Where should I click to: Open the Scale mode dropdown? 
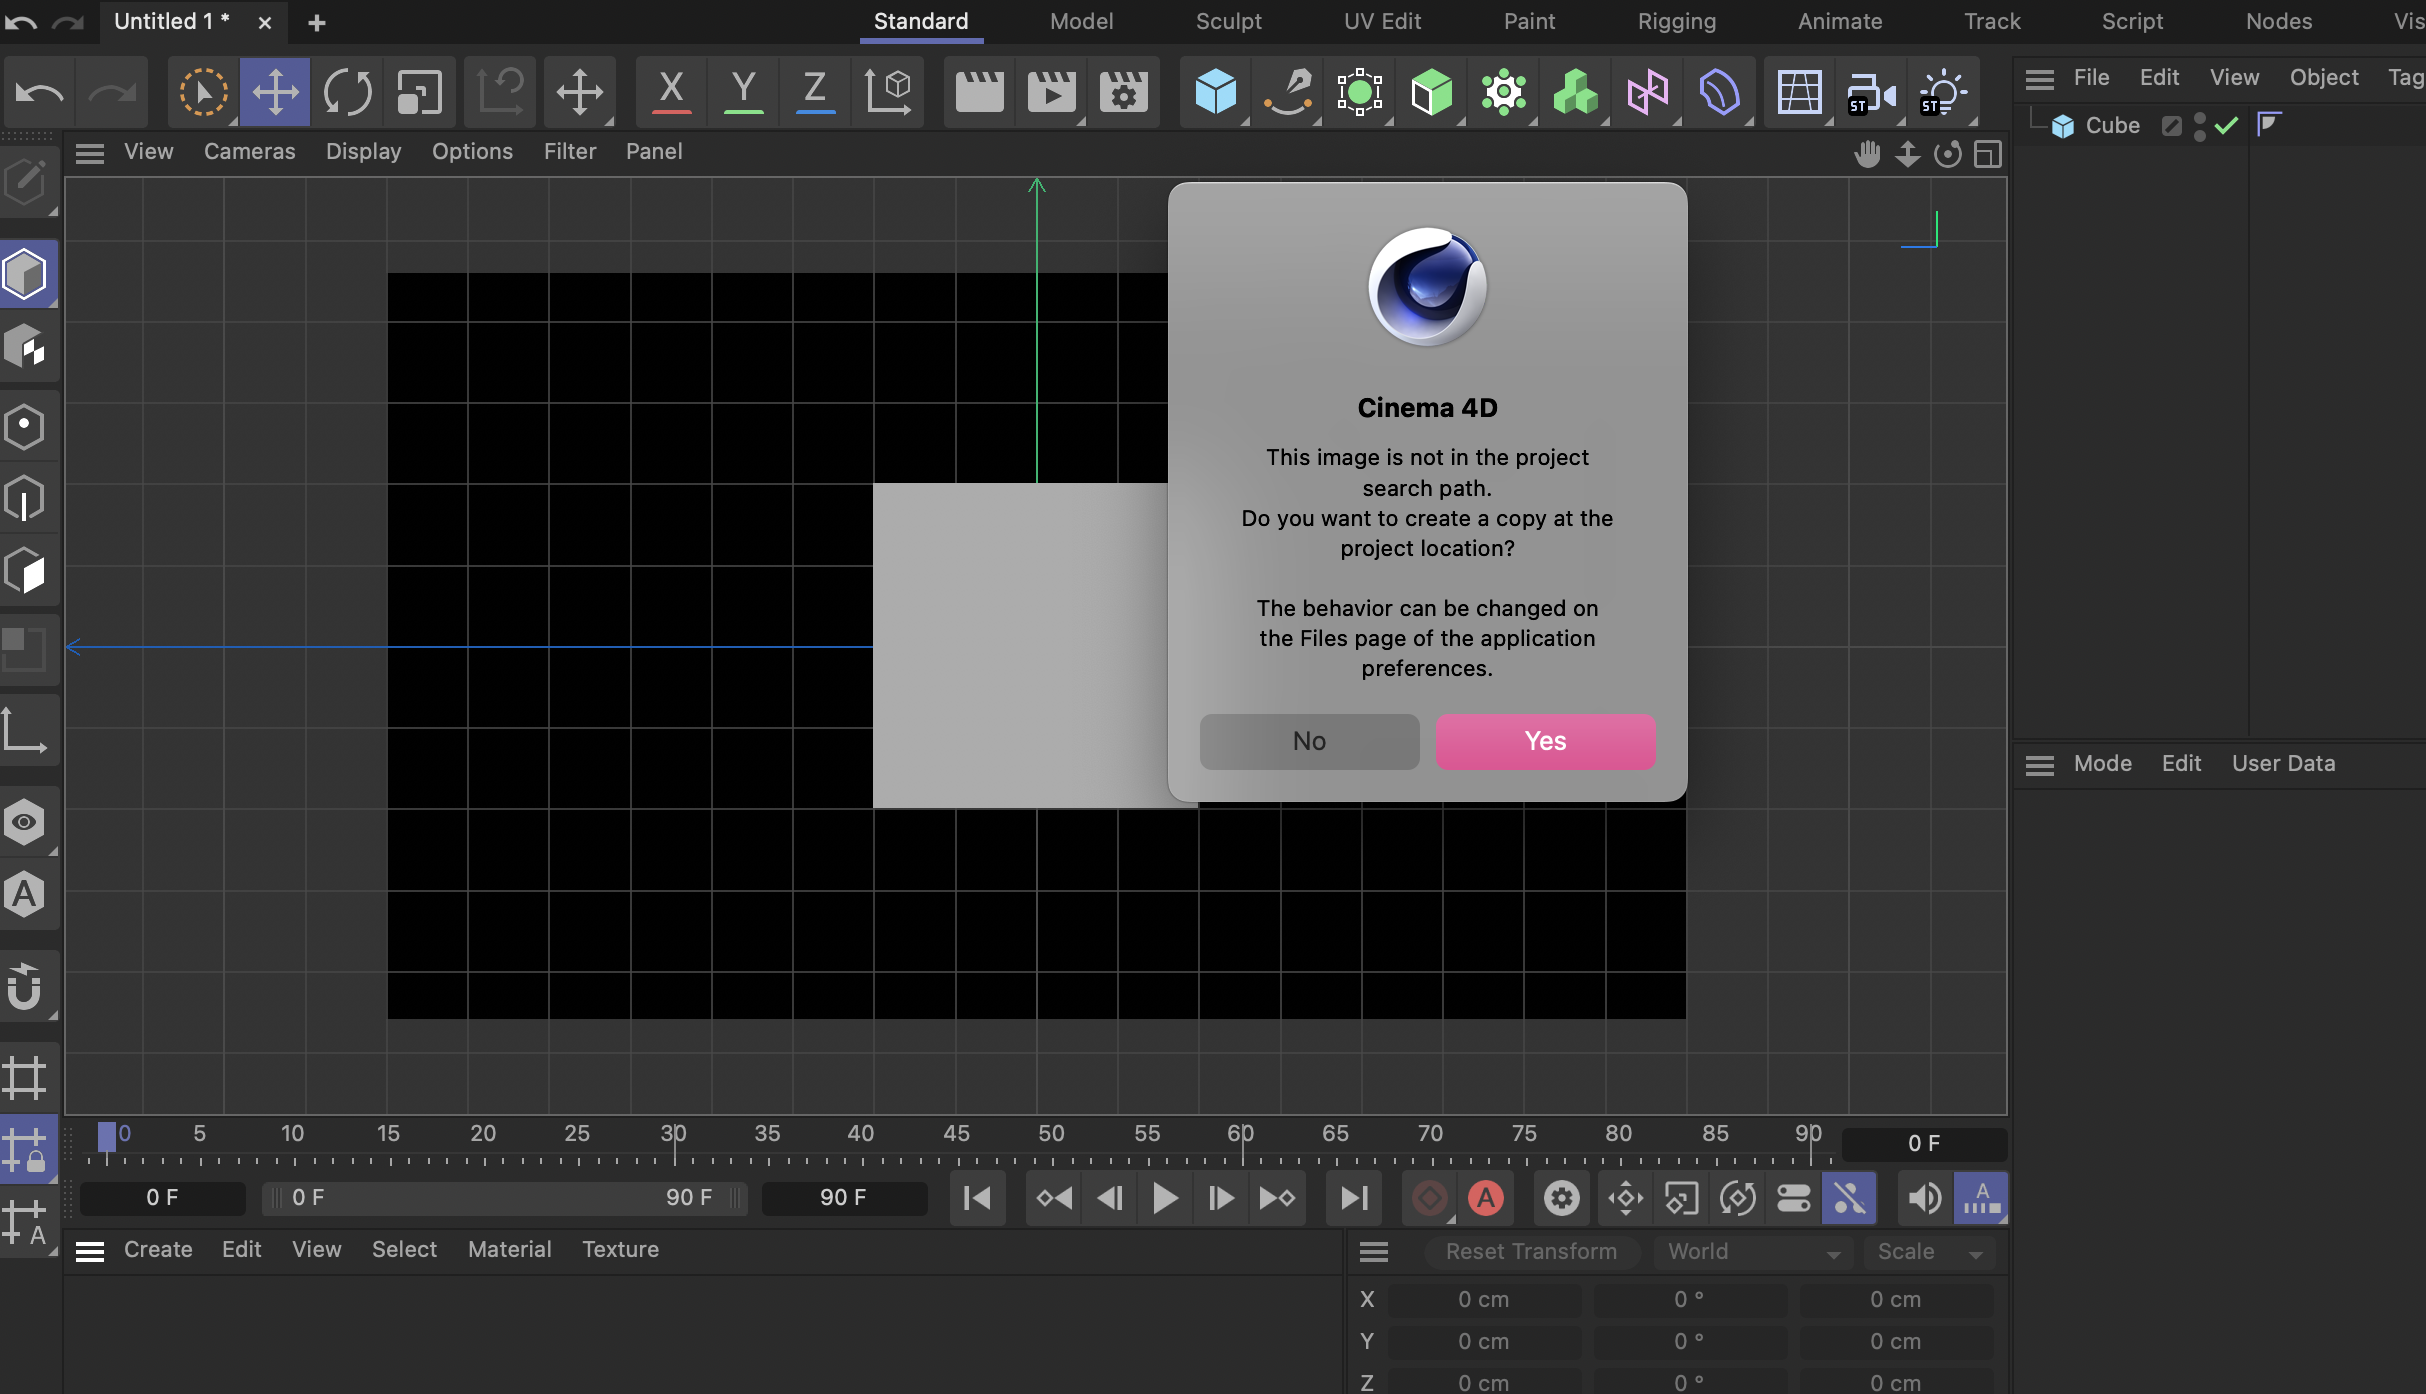pos(1929,1252)
